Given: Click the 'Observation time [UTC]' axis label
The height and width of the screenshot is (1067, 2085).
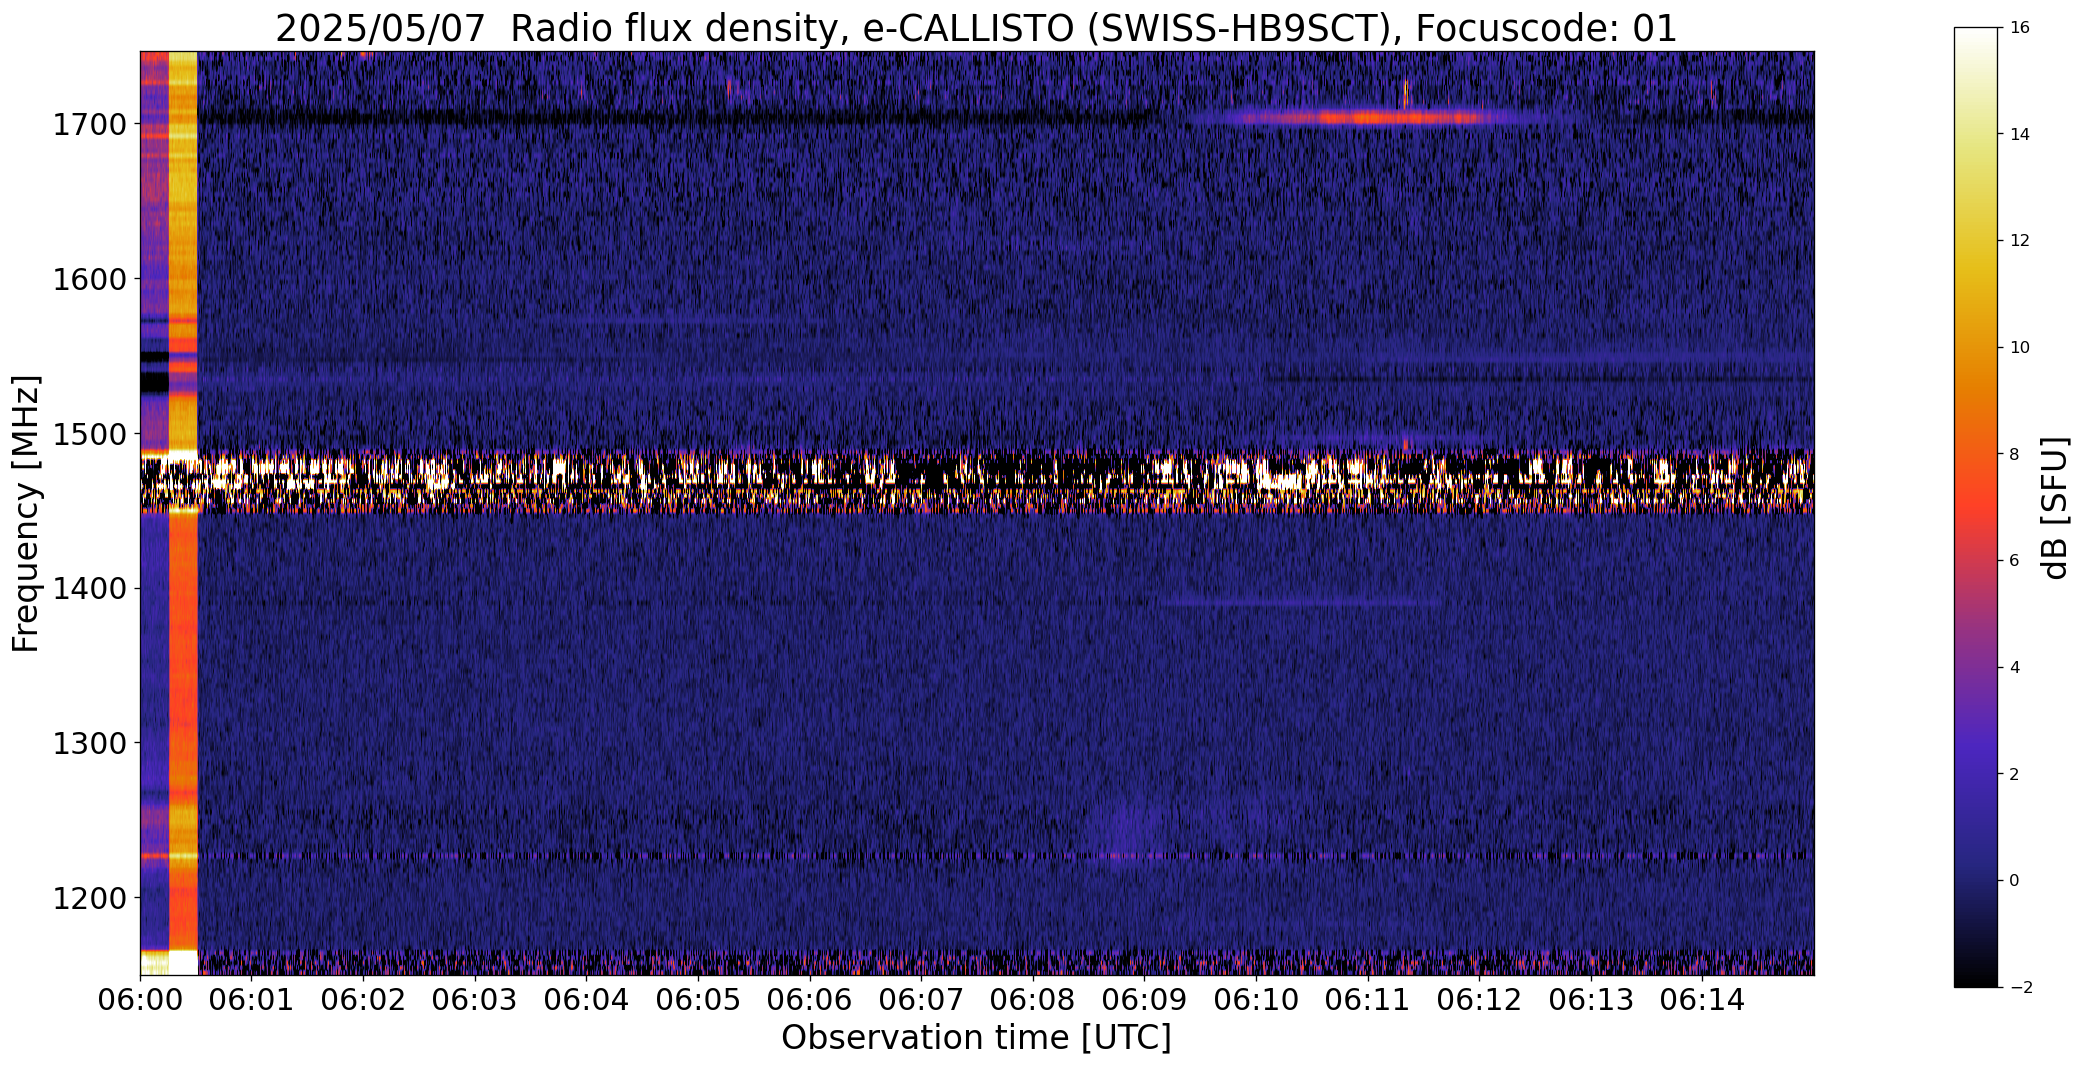Looking at the screenshot, I should pyautogui.click(x=976, y=1038).
